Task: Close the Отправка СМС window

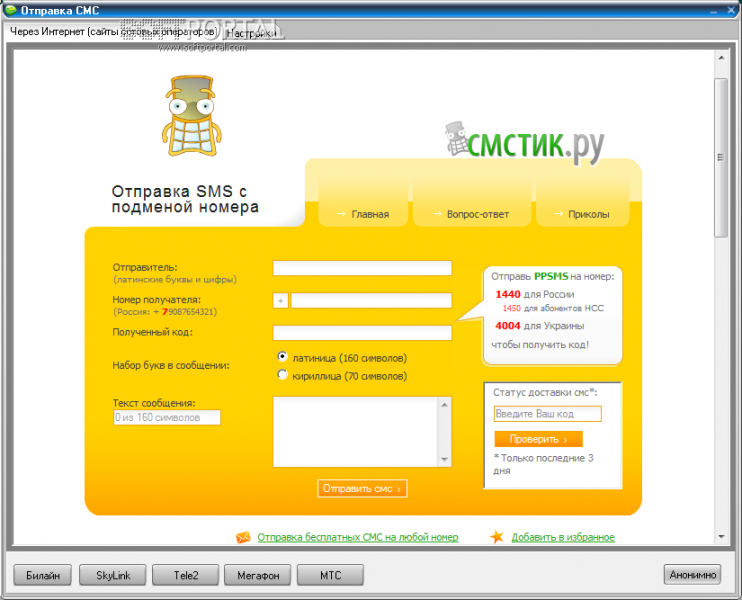Action: [x=732, y=10]
